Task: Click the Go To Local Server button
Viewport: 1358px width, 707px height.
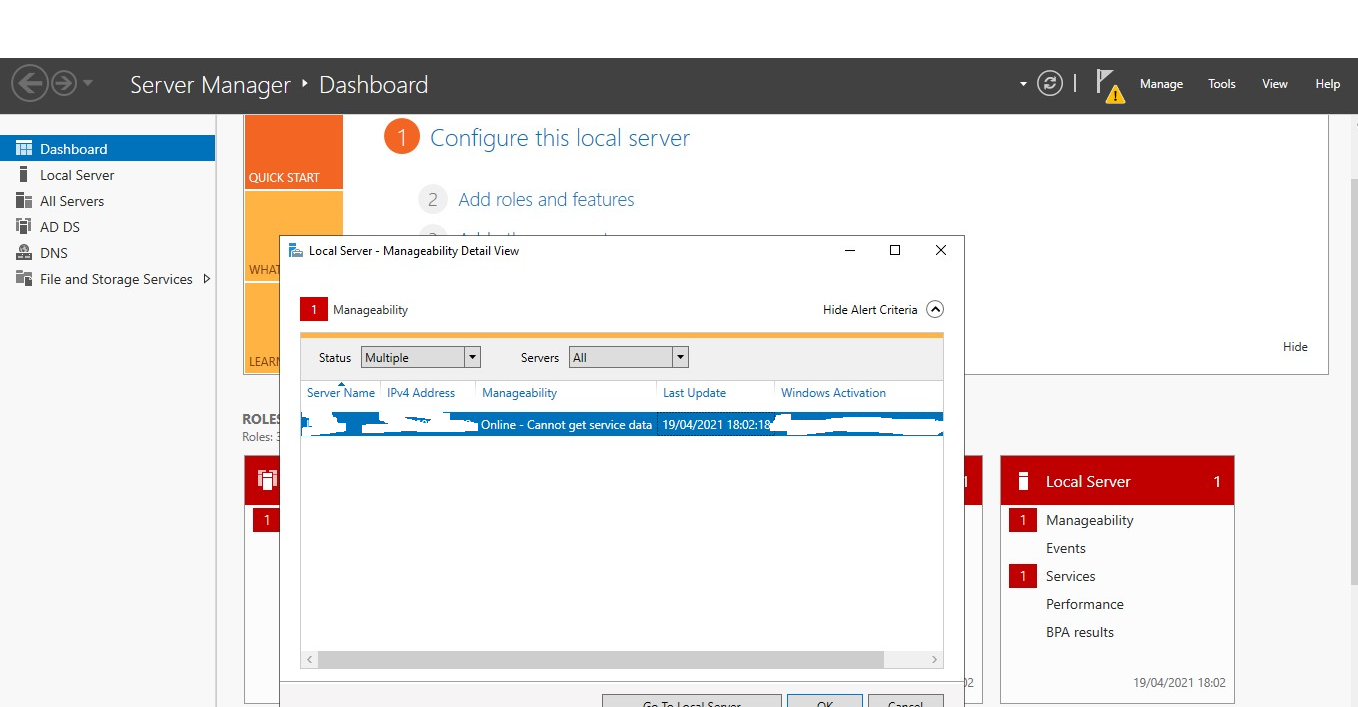Action: pyautogui.click(x=691, y=701)
